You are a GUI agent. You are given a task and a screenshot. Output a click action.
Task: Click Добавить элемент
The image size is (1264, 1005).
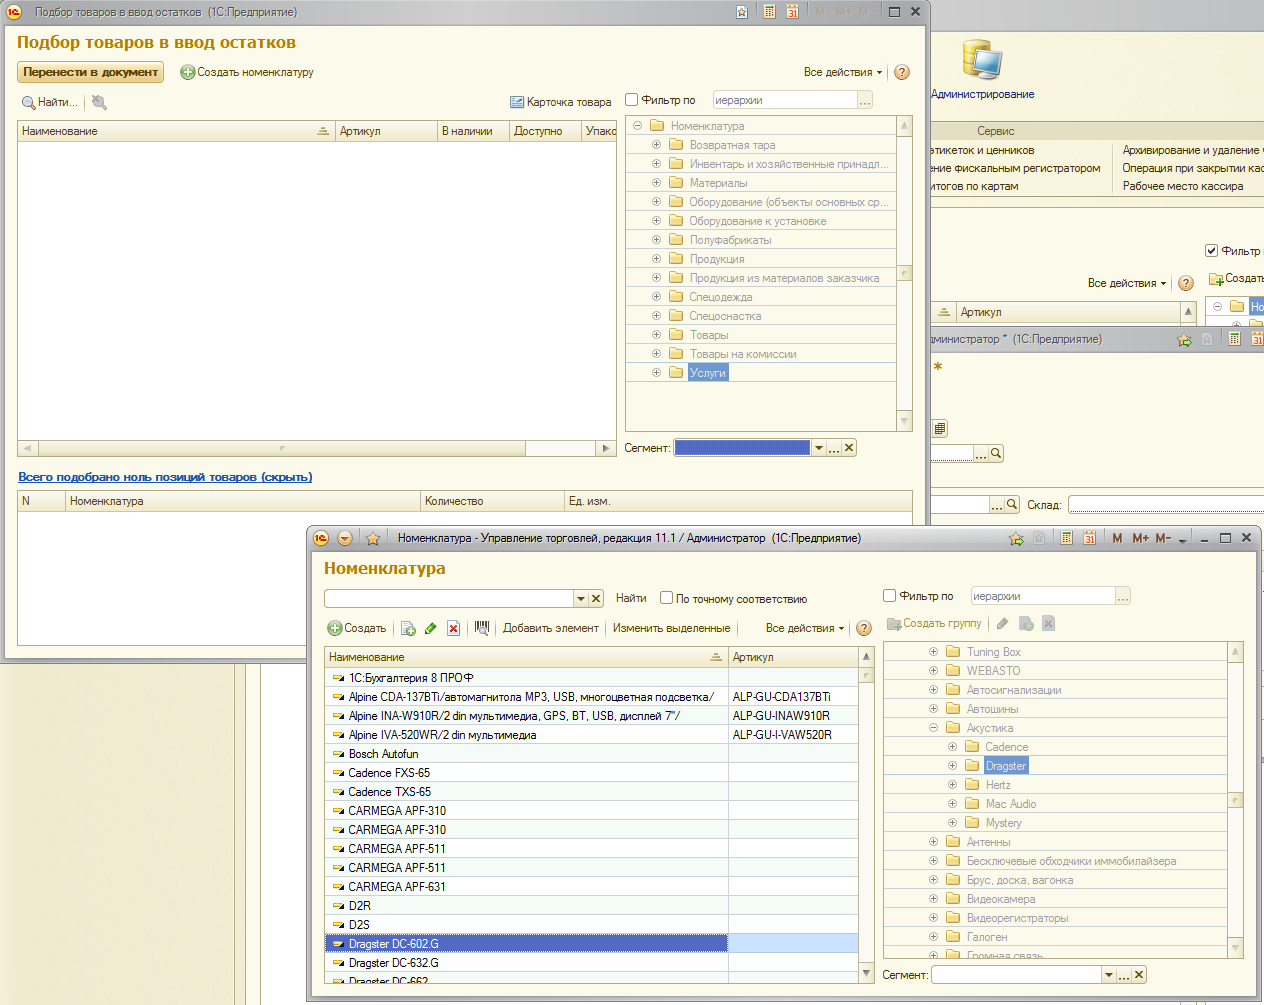551,628
